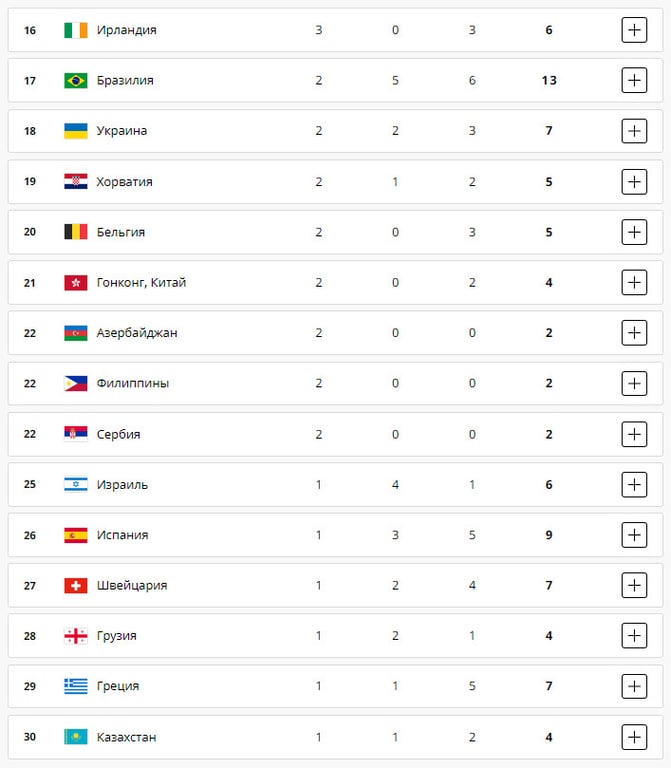The width and height of the screenshot is (671, 768).
Task: Click Brazil's total medal count 13
Action: pos(549,80)
